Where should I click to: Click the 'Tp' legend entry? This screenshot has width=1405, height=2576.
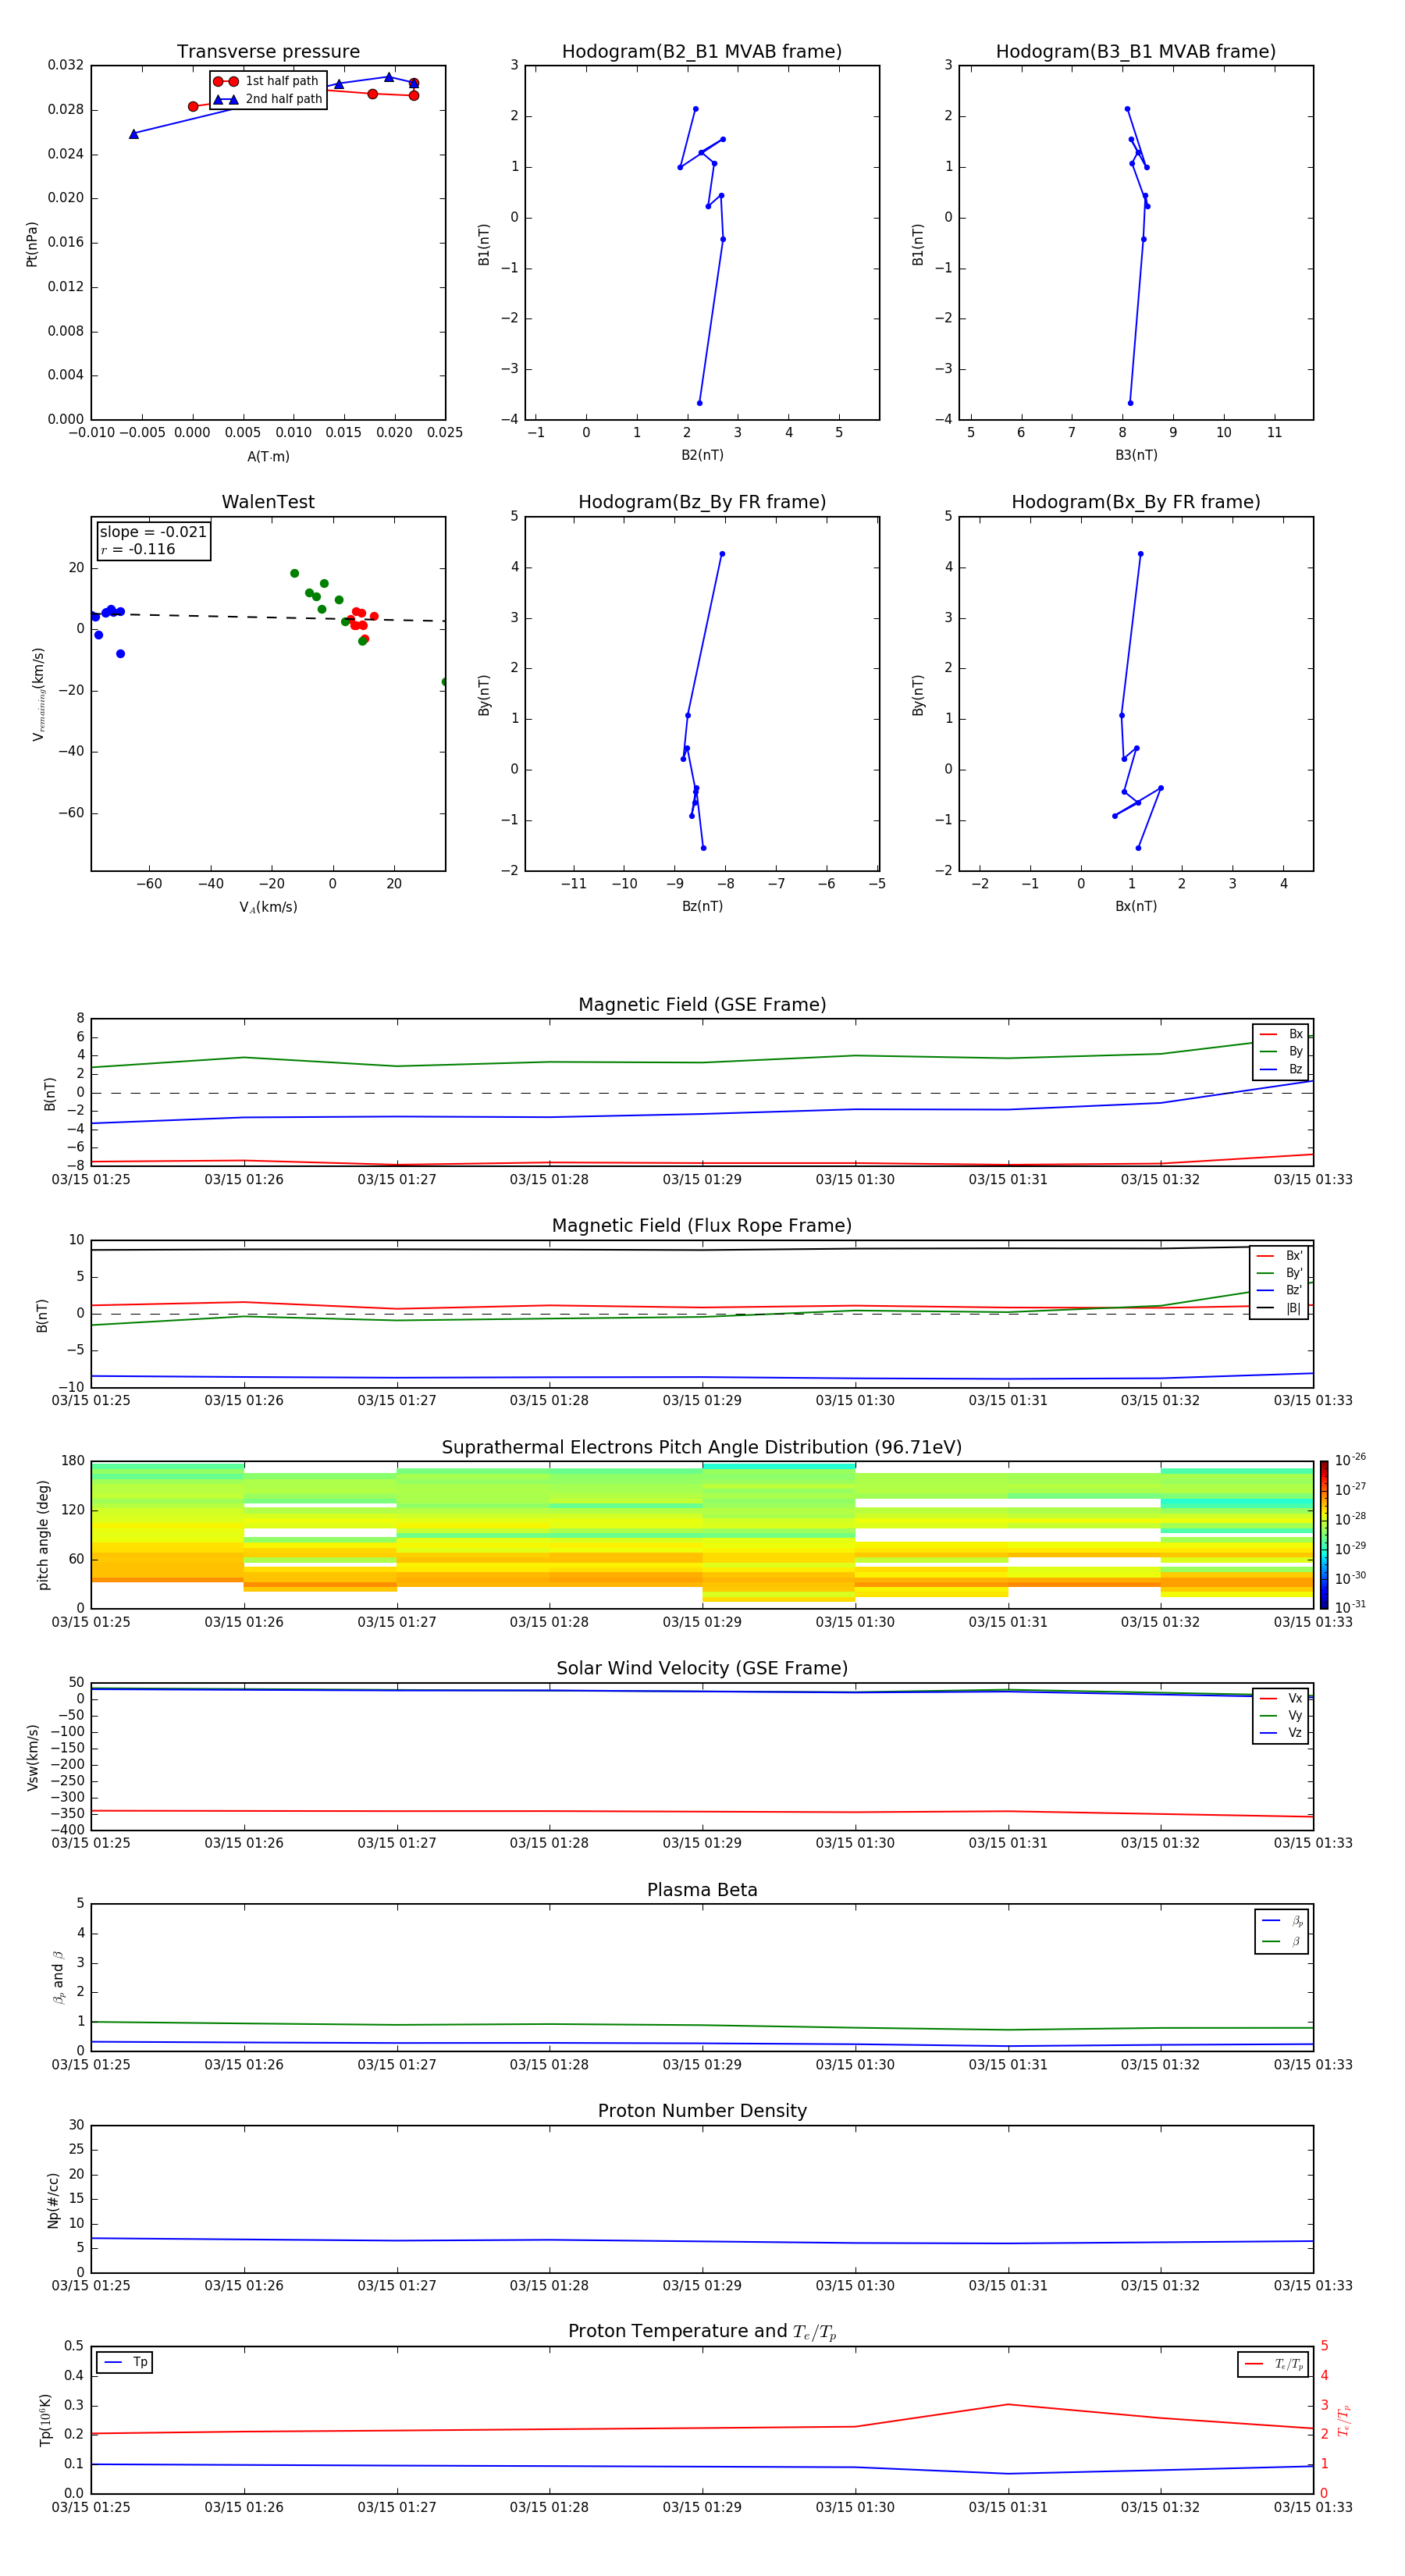click(126, 2362)
